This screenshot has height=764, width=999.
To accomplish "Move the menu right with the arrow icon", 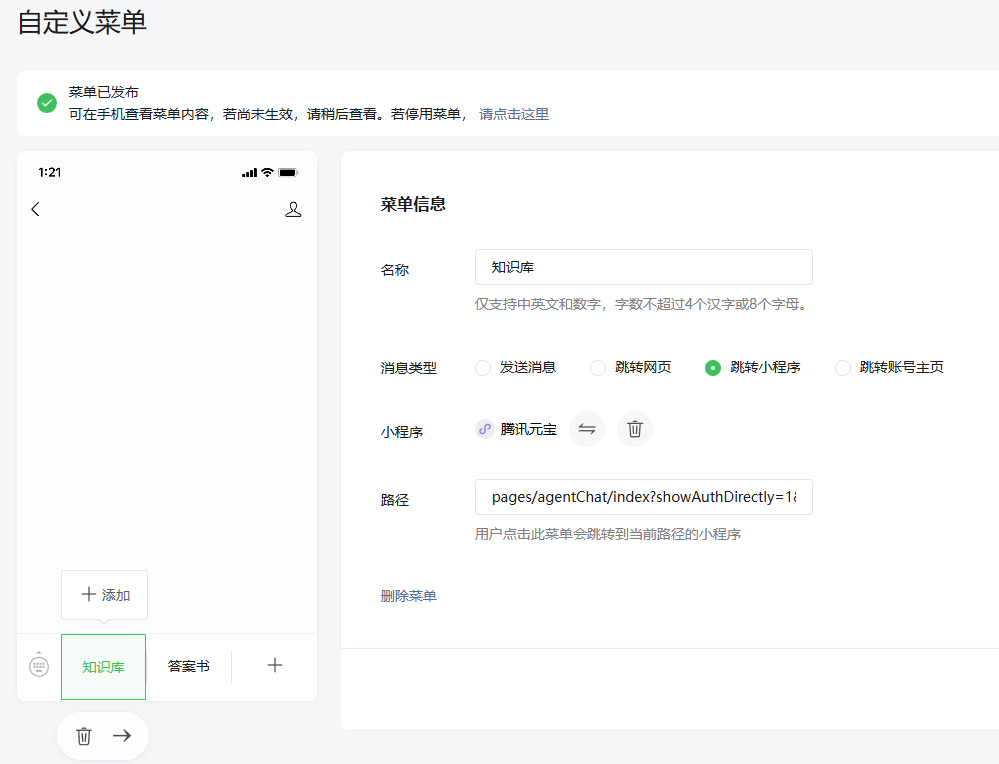I will coord(122,735).
